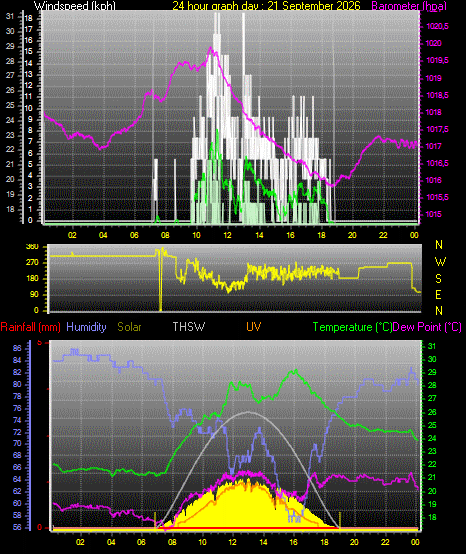Click '13' on the white windspeed axis
This screenshot has height=554, width=466.
(28, 74)
